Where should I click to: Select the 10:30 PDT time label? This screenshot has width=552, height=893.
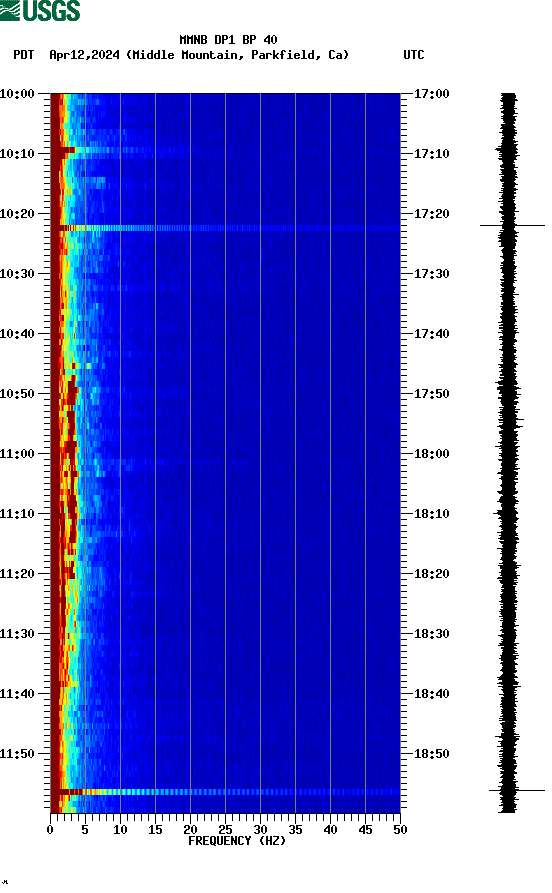(x=17, y=274)
